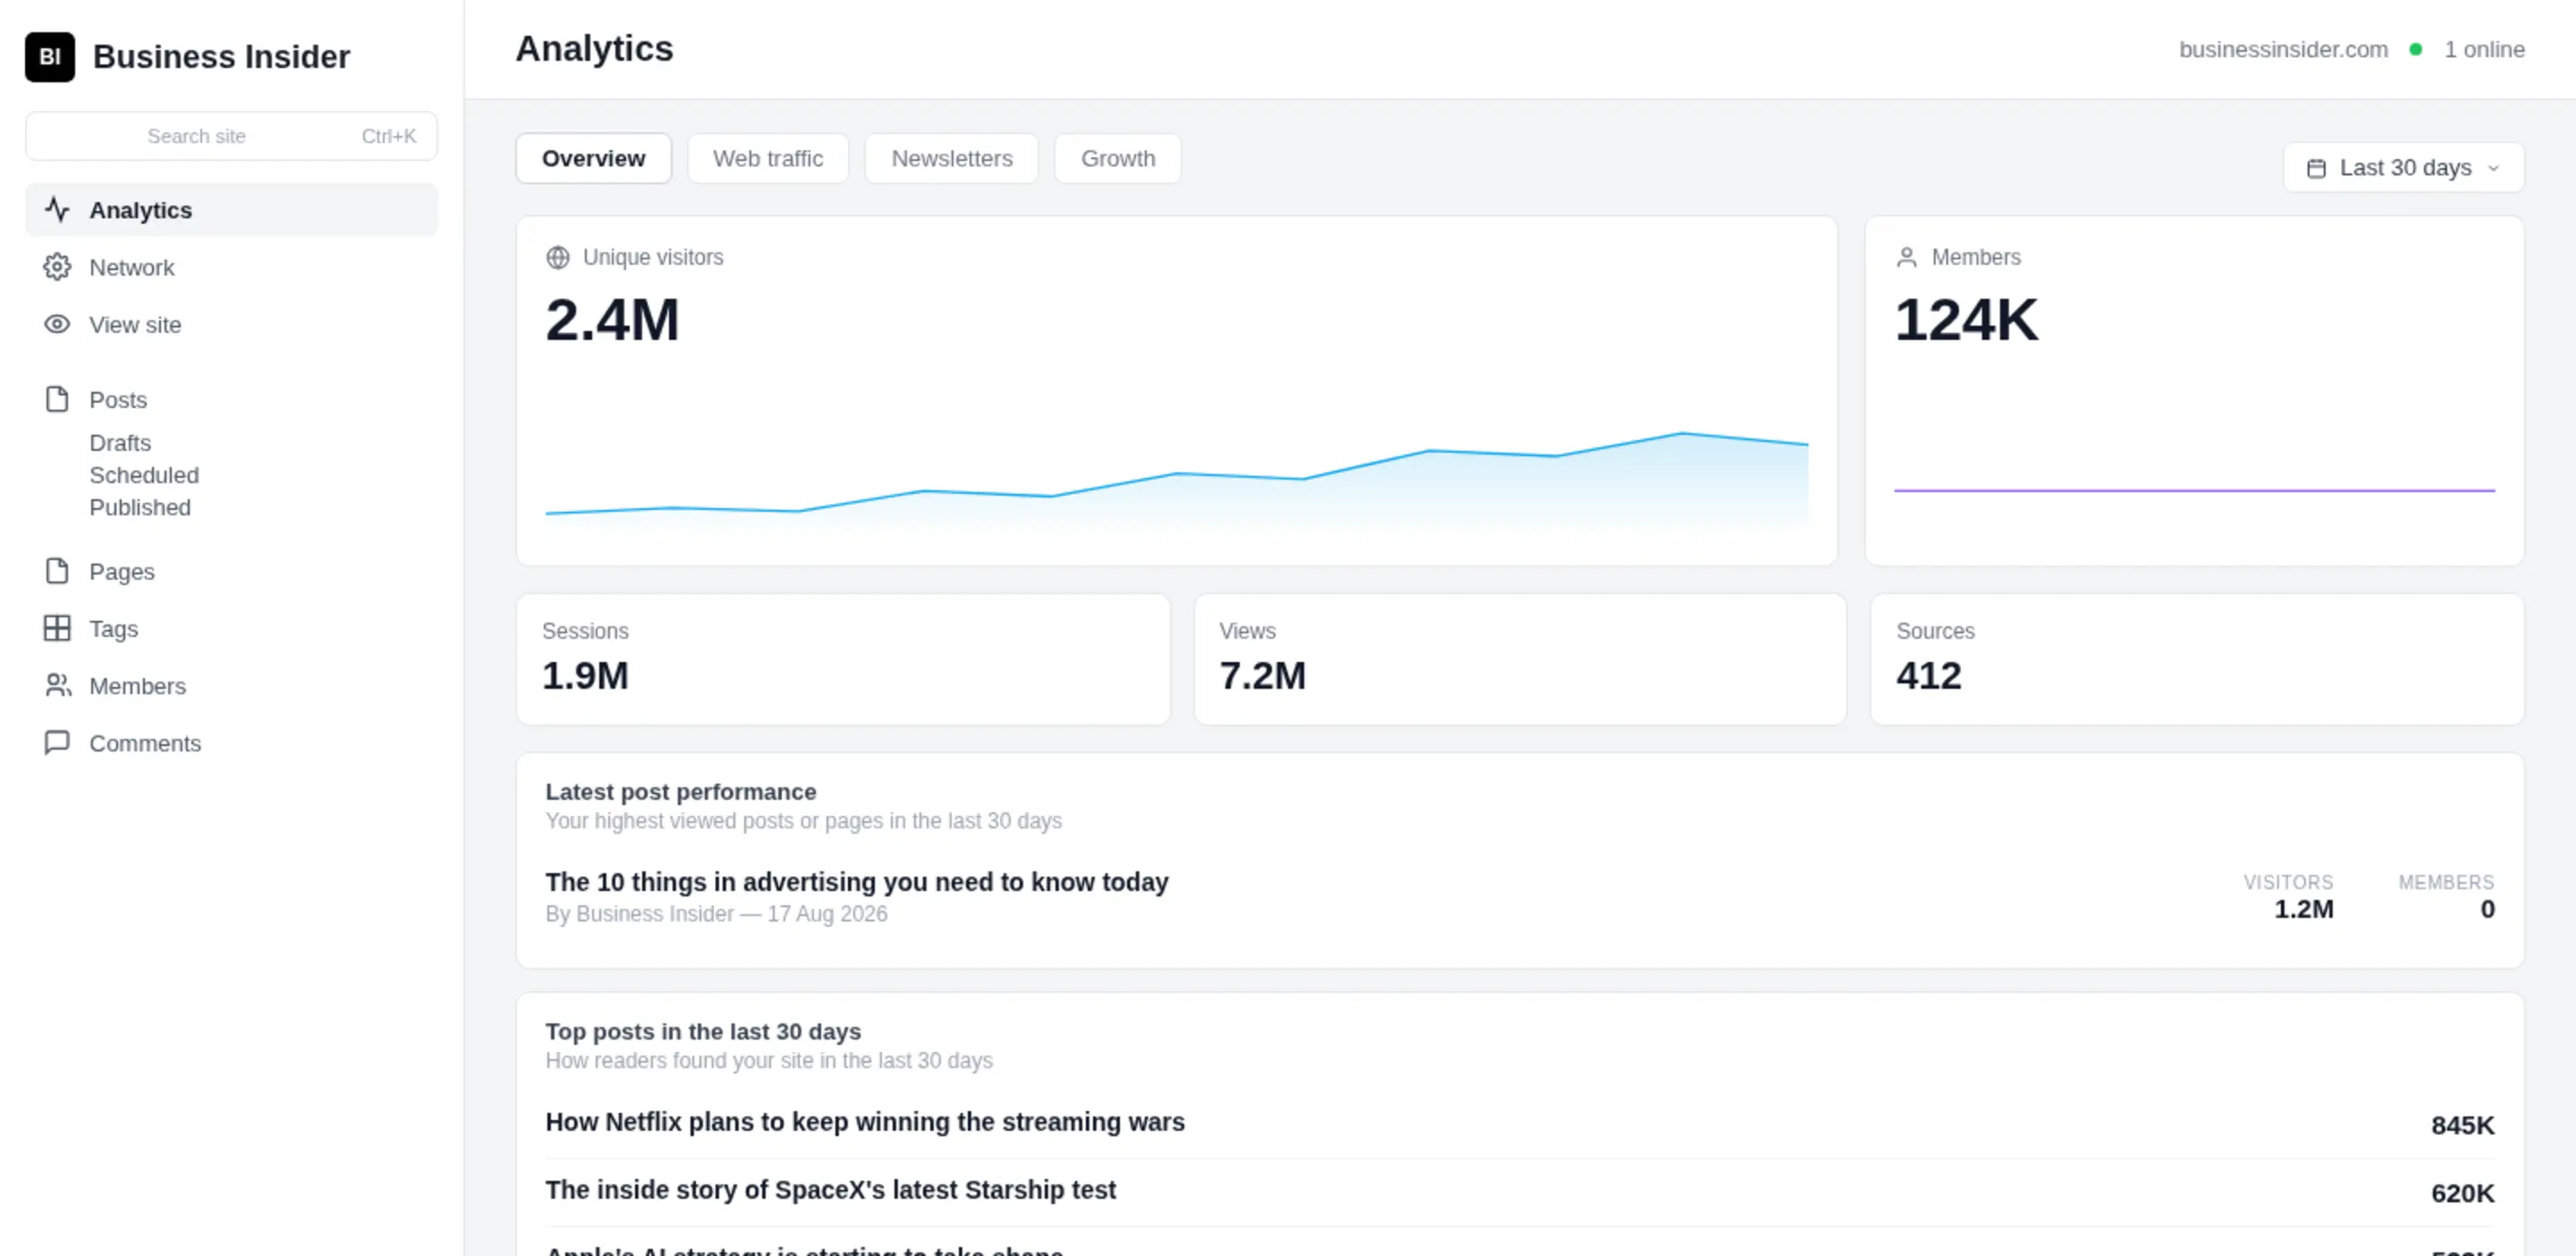Click the Business Insider site title

point(221,57)
